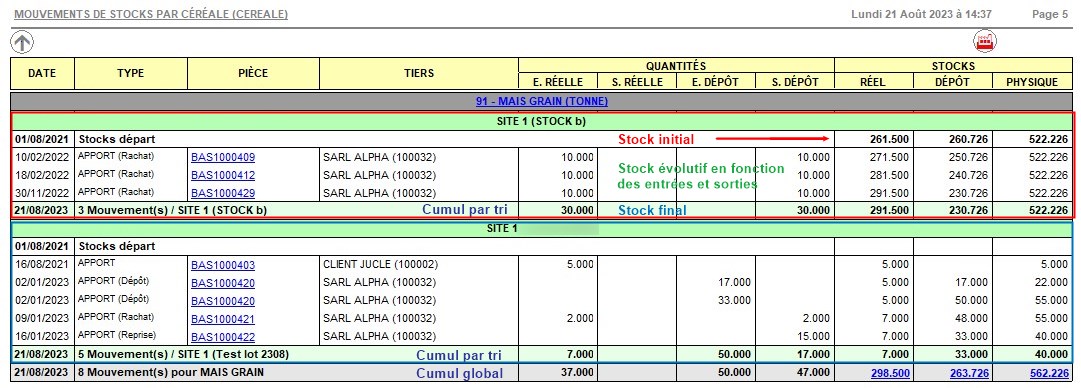Select the PIÈCE column header

[x=253, y=73]
